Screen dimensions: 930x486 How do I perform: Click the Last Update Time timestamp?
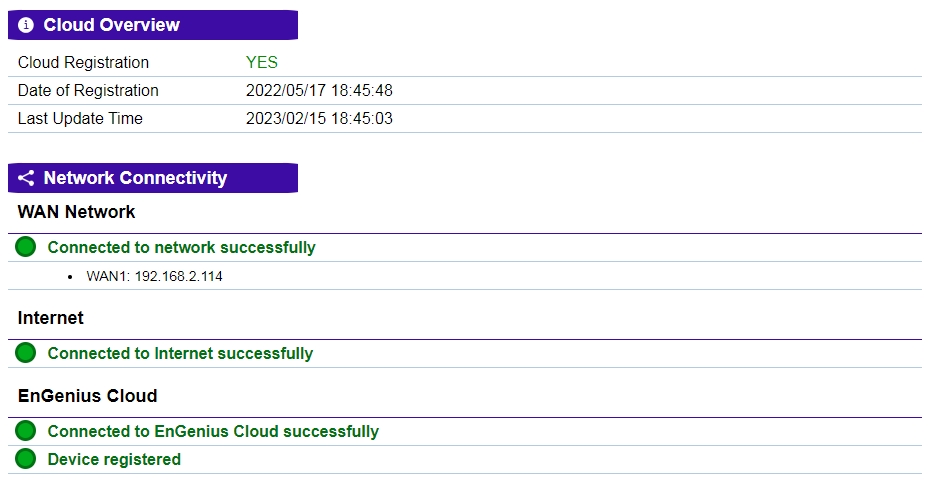pos(319,118)
